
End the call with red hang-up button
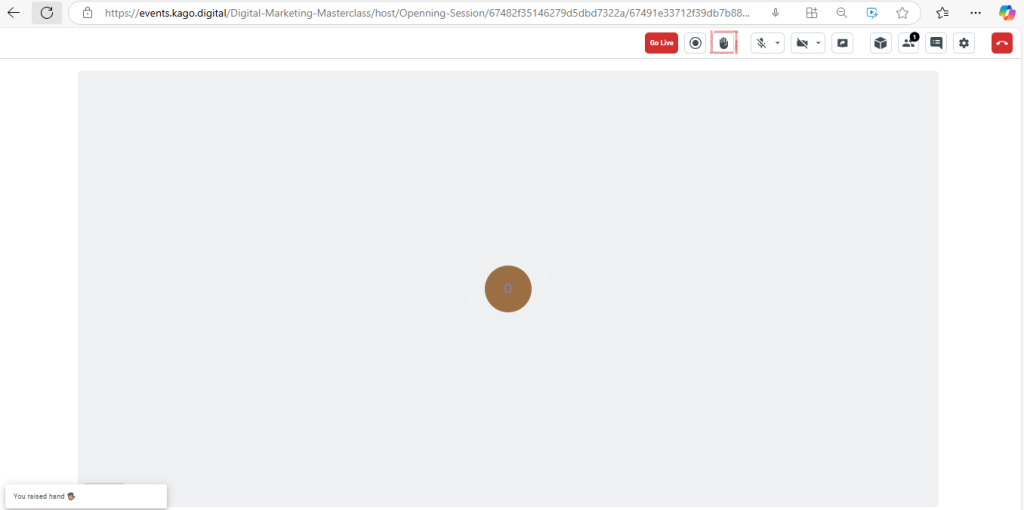pyautogui.click(x=1002, y=43)
